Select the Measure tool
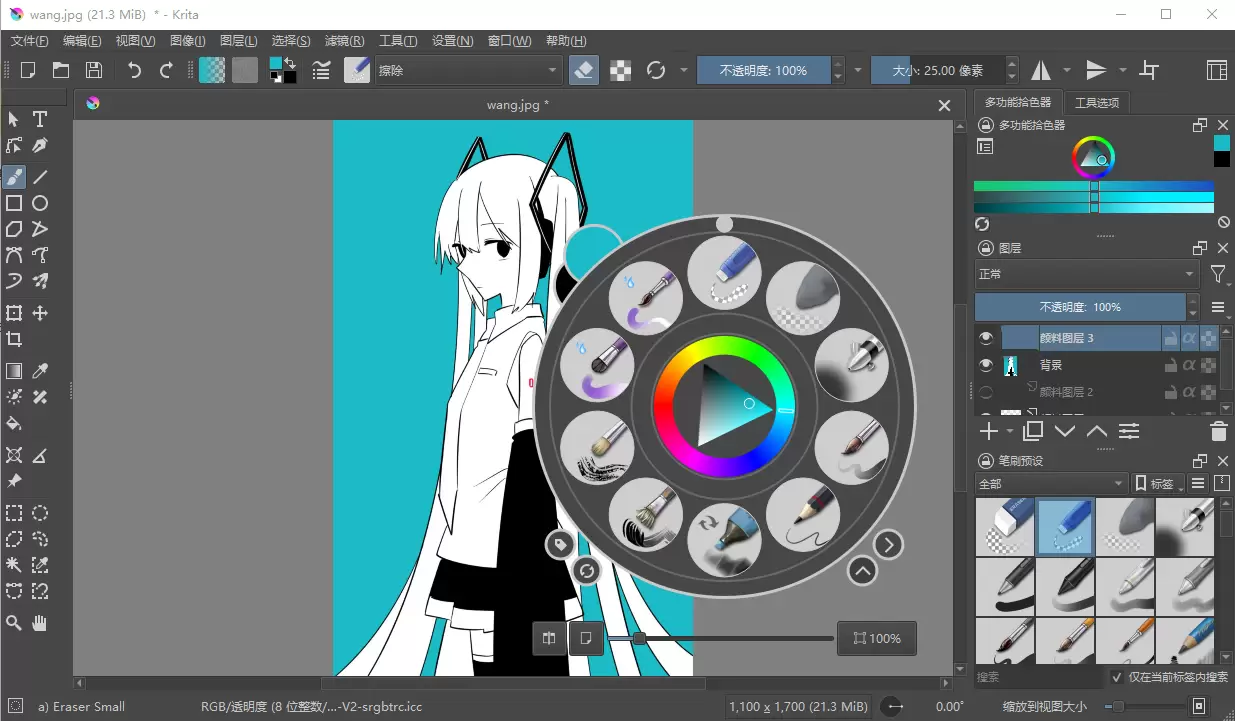Viewport: 1235px width, 721px height. point(40,455)
